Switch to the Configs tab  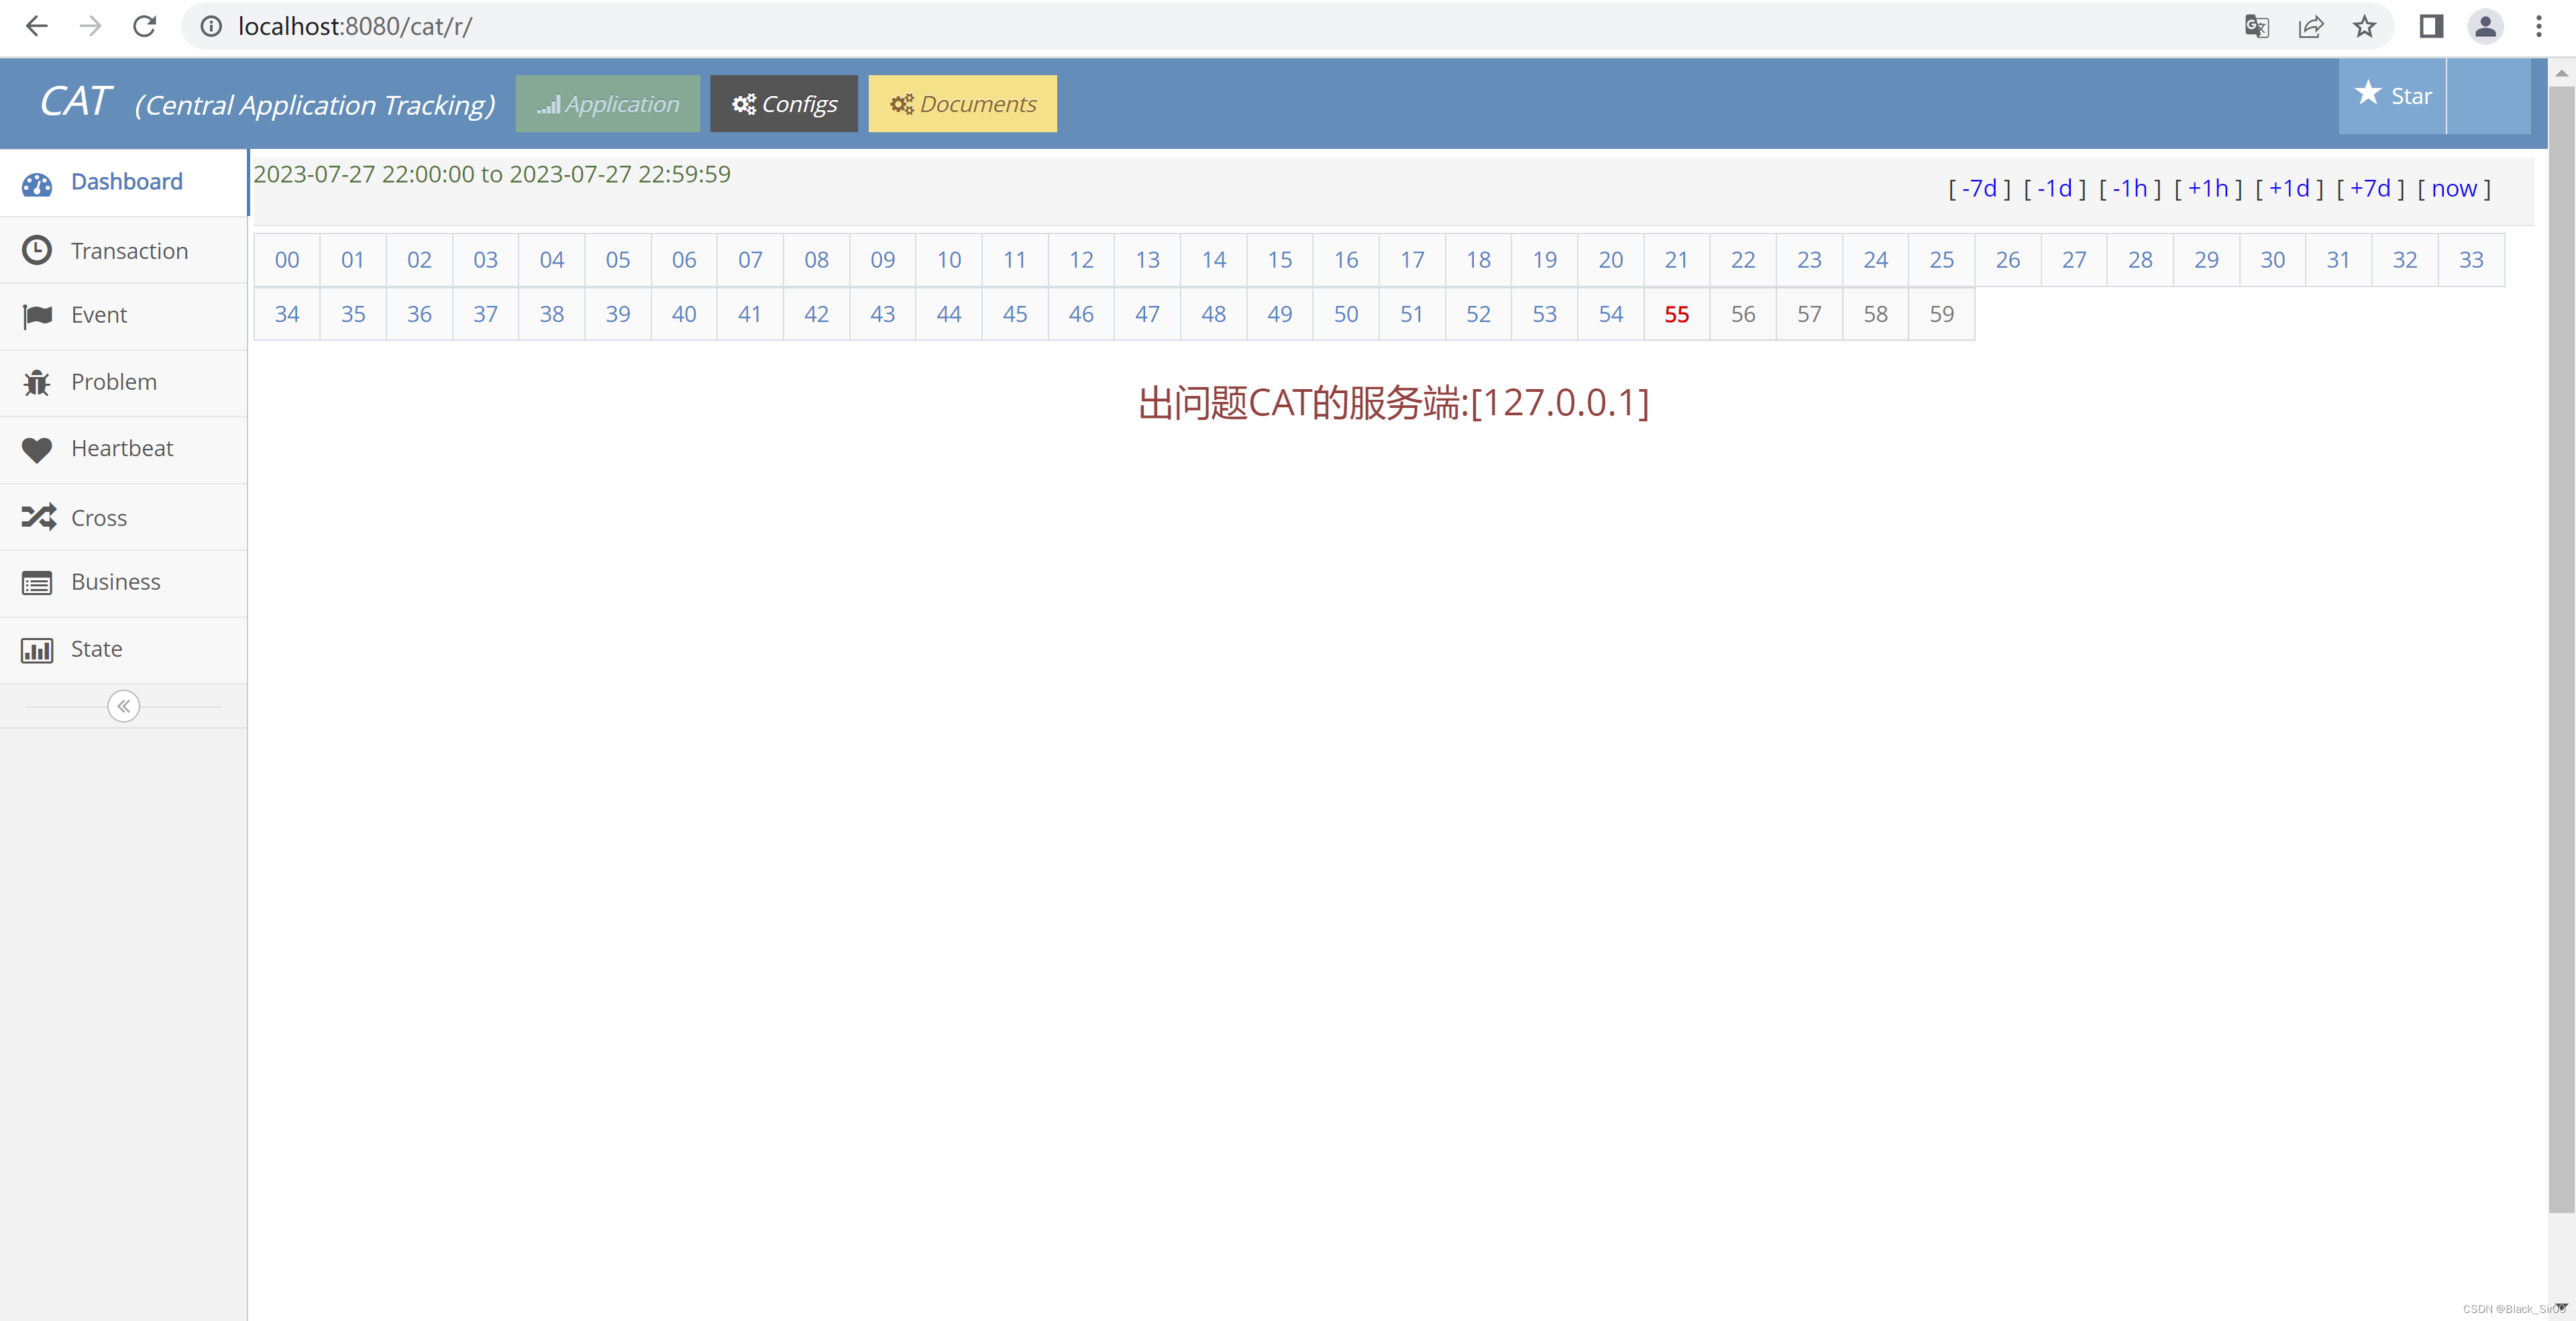[x=783, y=103]
